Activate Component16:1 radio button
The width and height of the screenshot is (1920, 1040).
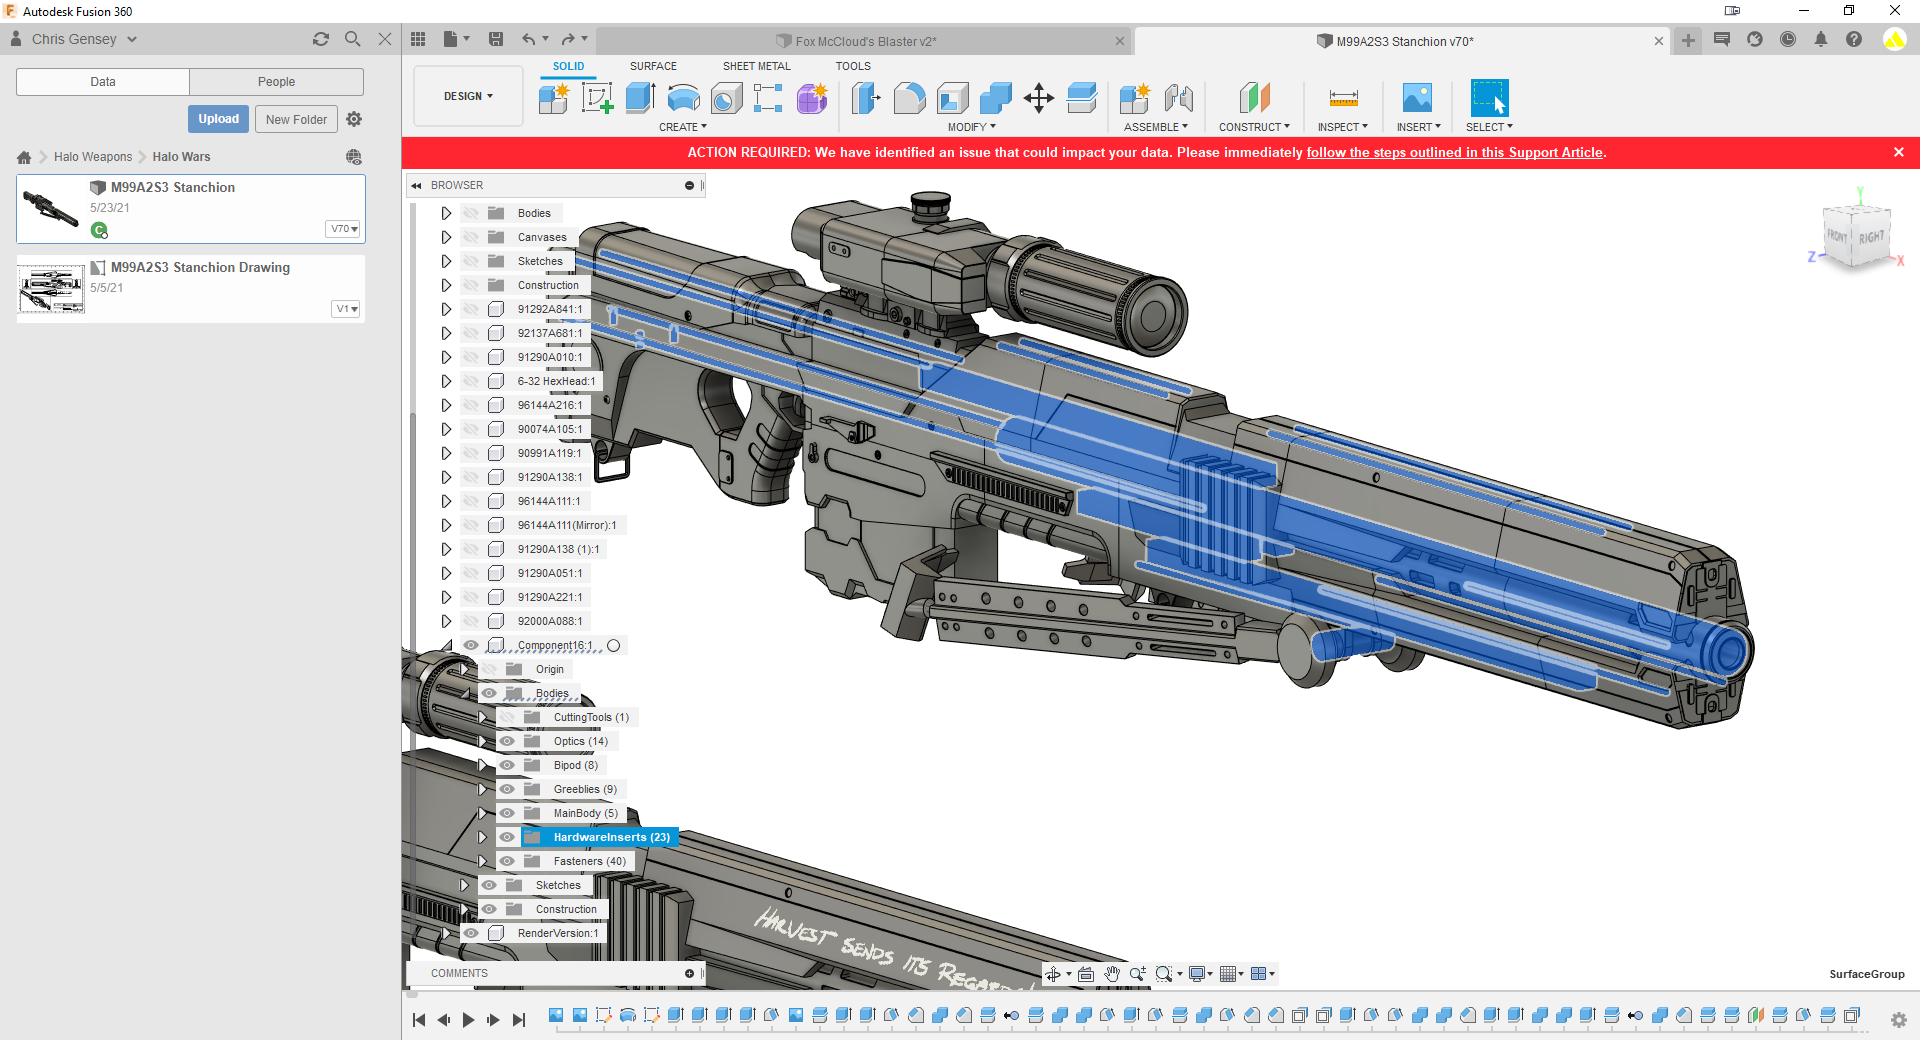[614, 645]
